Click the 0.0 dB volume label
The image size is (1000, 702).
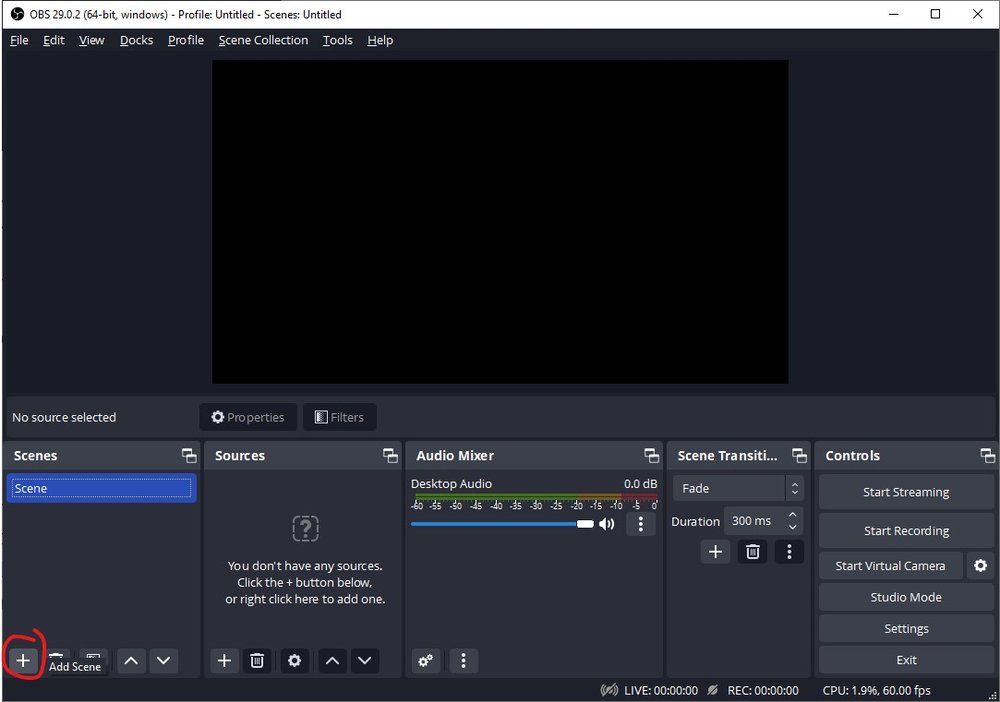click(x=640, y=484)
